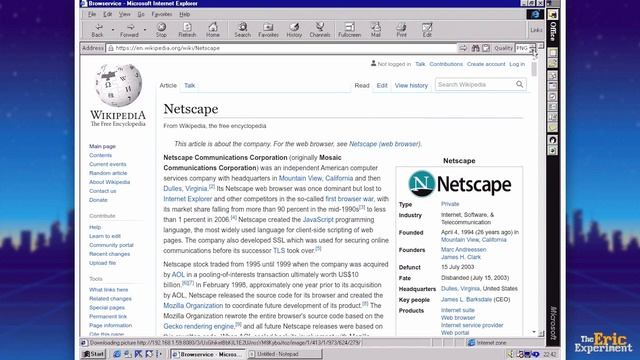Image resolution: width=640 pixels, height=360 pixels.
Task: Click the system tray clock
Action: 549,354
